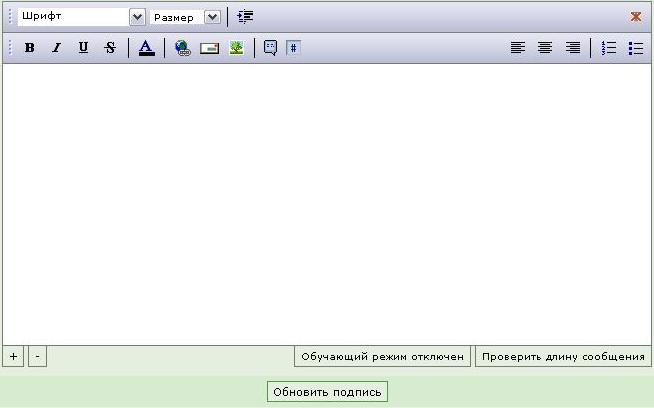The width and height of the screenshot is (654, 408).
Task: Click the Обновить подпись button
Action: click(x=327, y=392)
